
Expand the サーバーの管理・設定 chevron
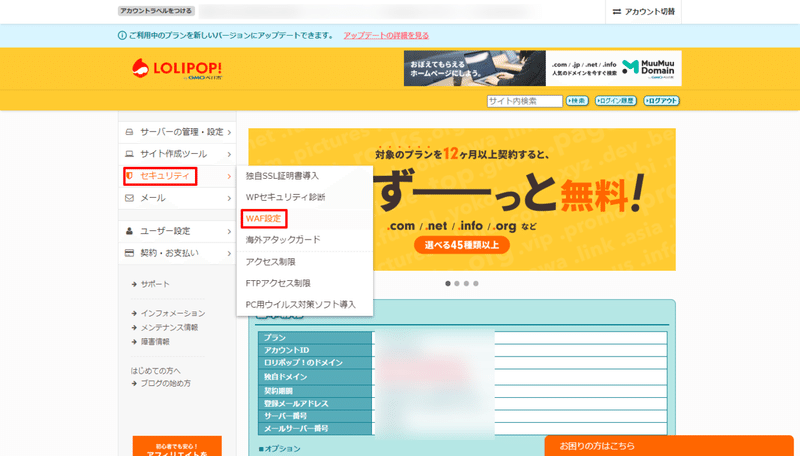click(229, 133)
